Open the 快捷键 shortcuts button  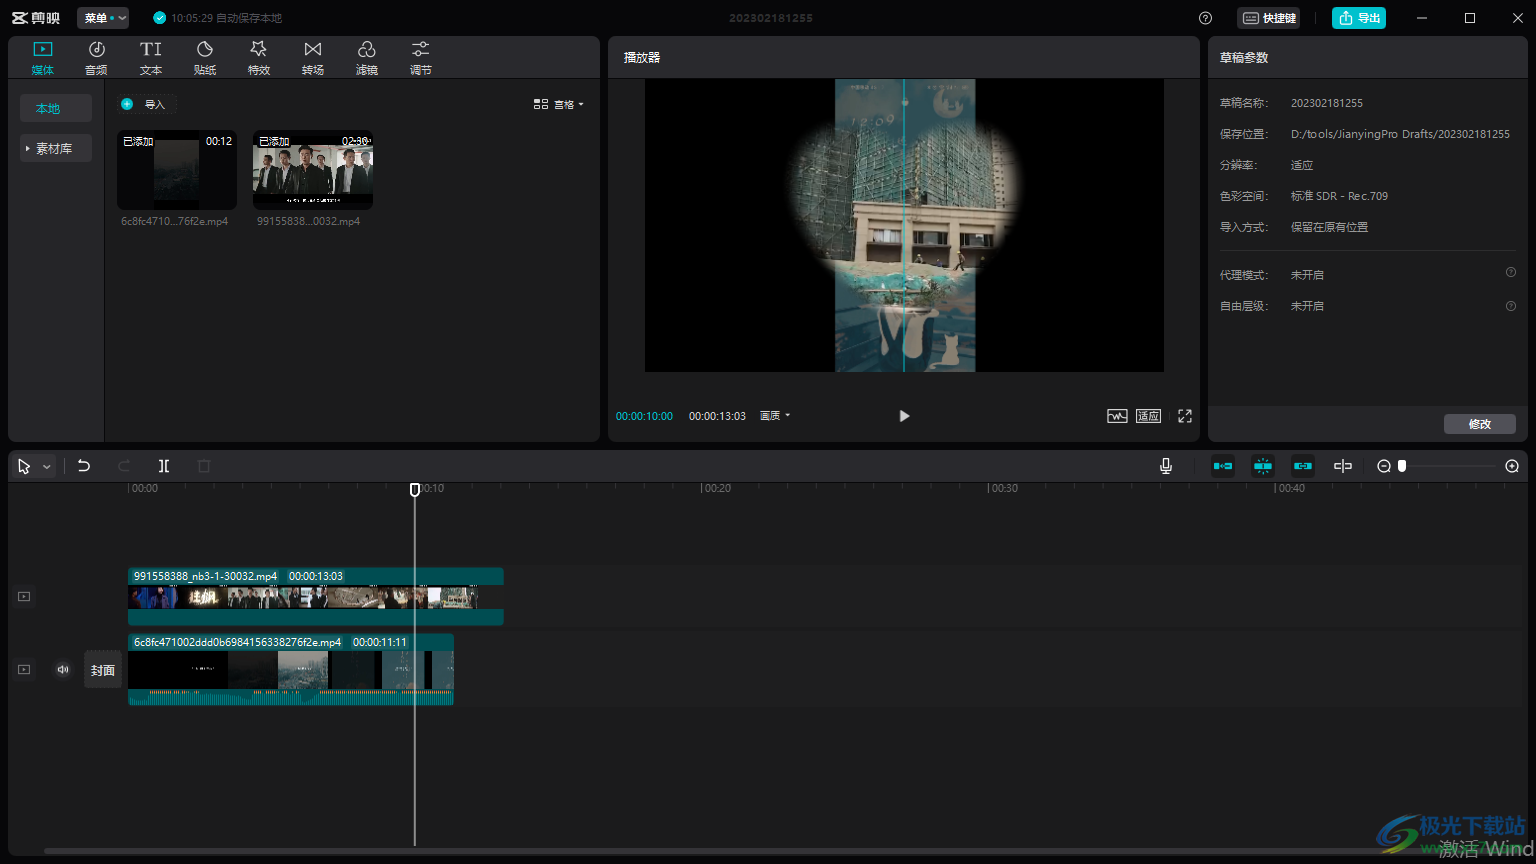click(1269, 18)
